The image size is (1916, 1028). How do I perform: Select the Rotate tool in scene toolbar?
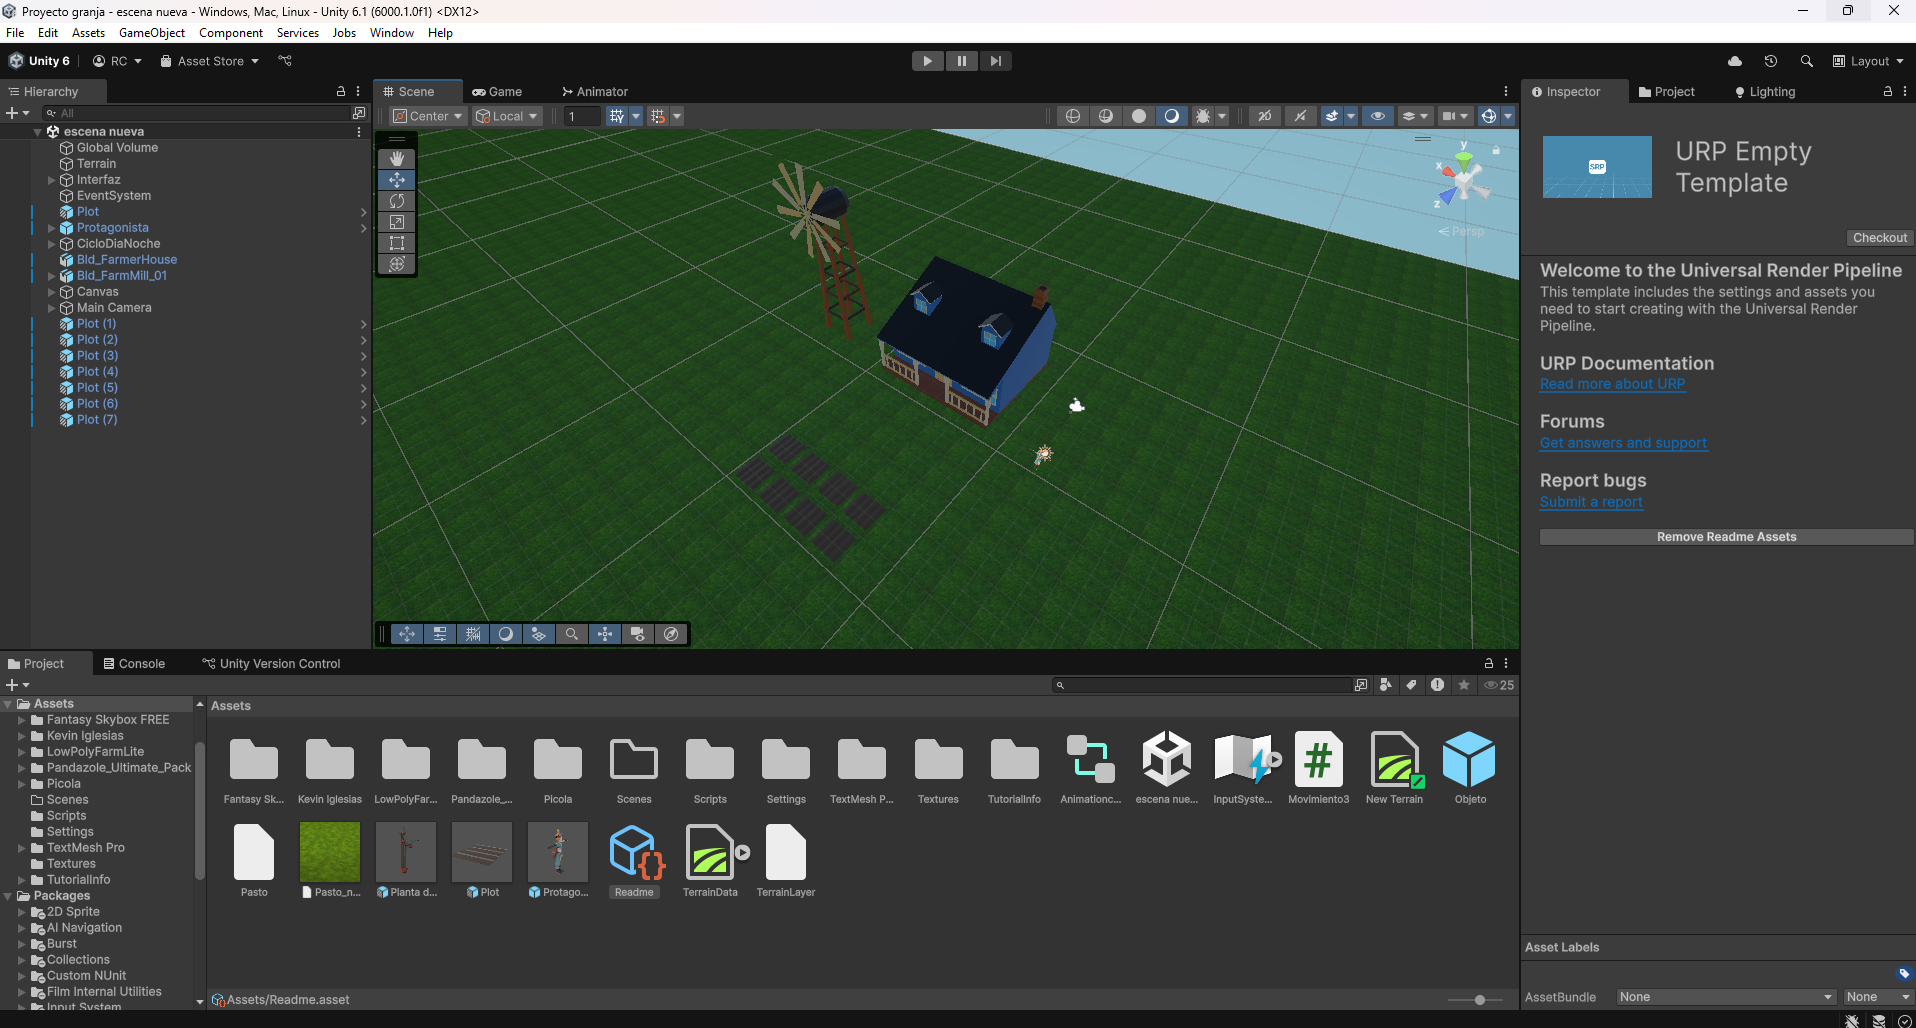pyautogui.click(x=397, y=201)
